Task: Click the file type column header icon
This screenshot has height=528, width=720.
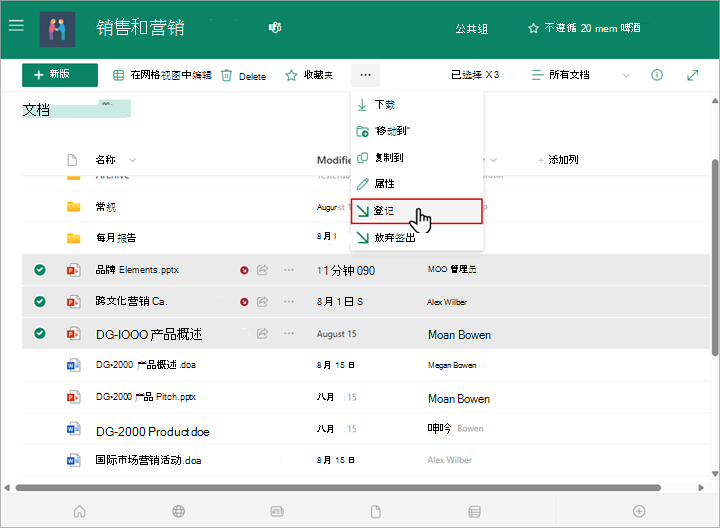Action: [x=72, y=160]
